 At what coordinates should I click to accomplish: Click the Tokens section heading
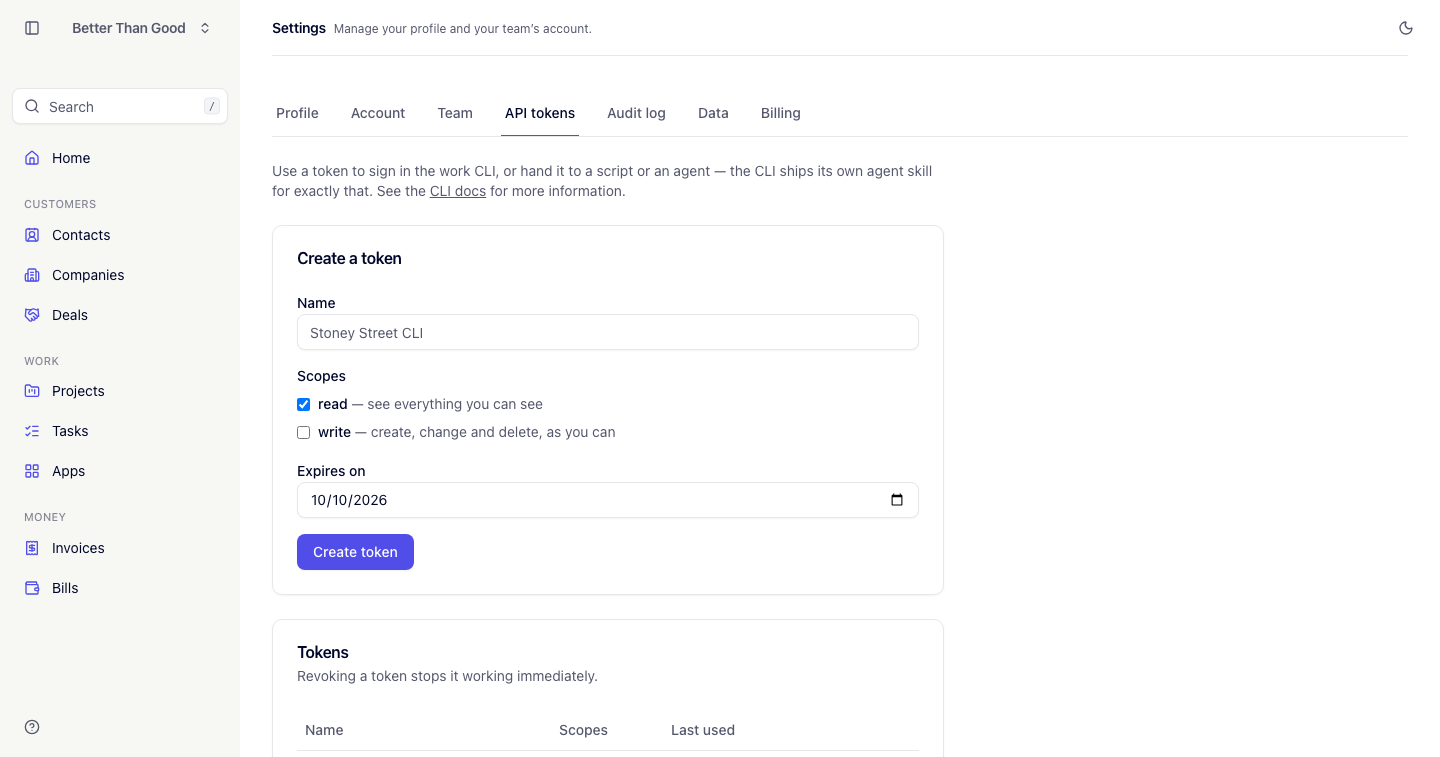point(323,652)
